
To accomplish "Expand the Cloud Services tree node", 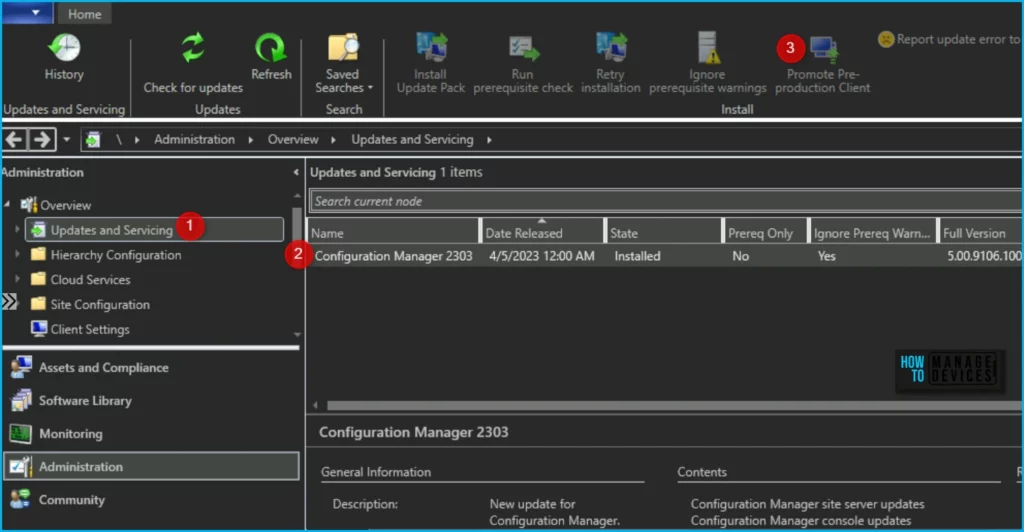I will pyautogui.click(x=18, y=279).
